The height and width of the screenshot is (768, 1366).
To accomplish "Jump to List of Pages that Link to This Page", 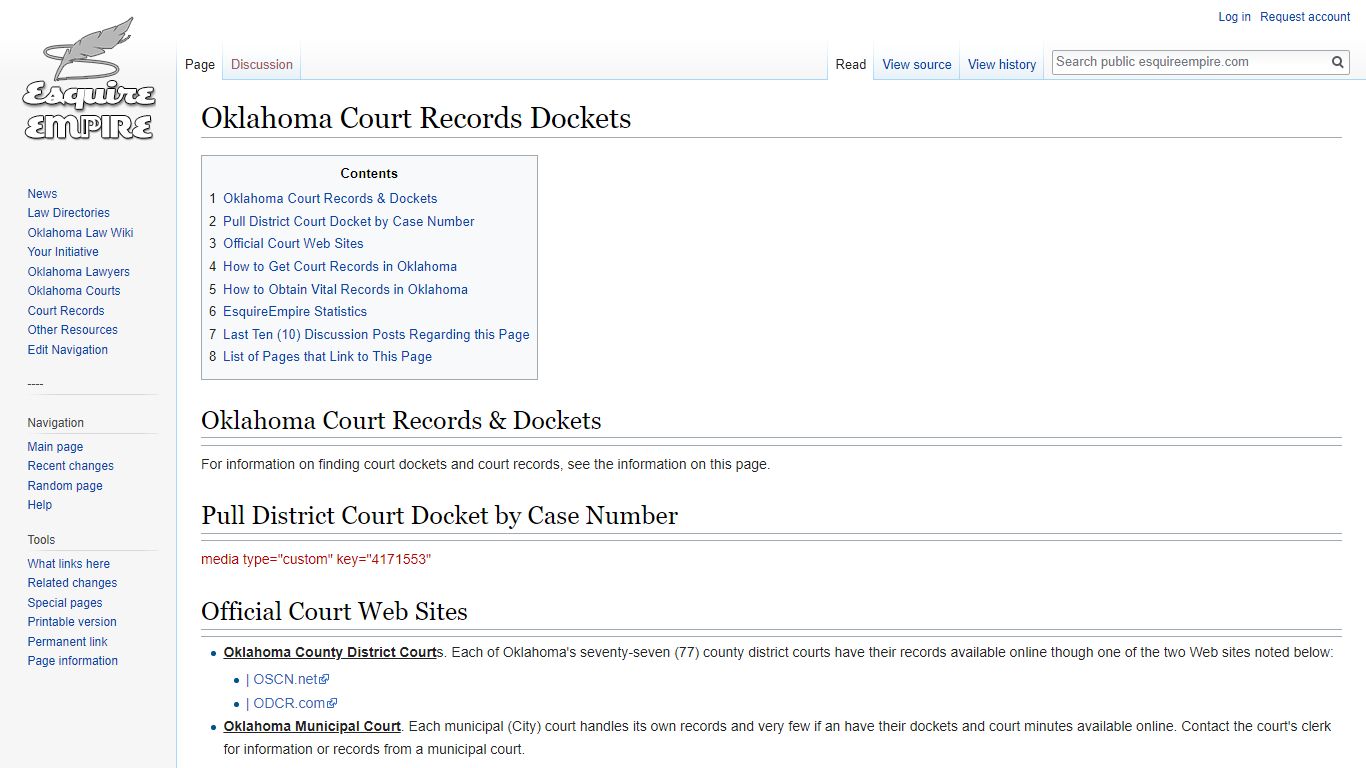I will 320,356.
